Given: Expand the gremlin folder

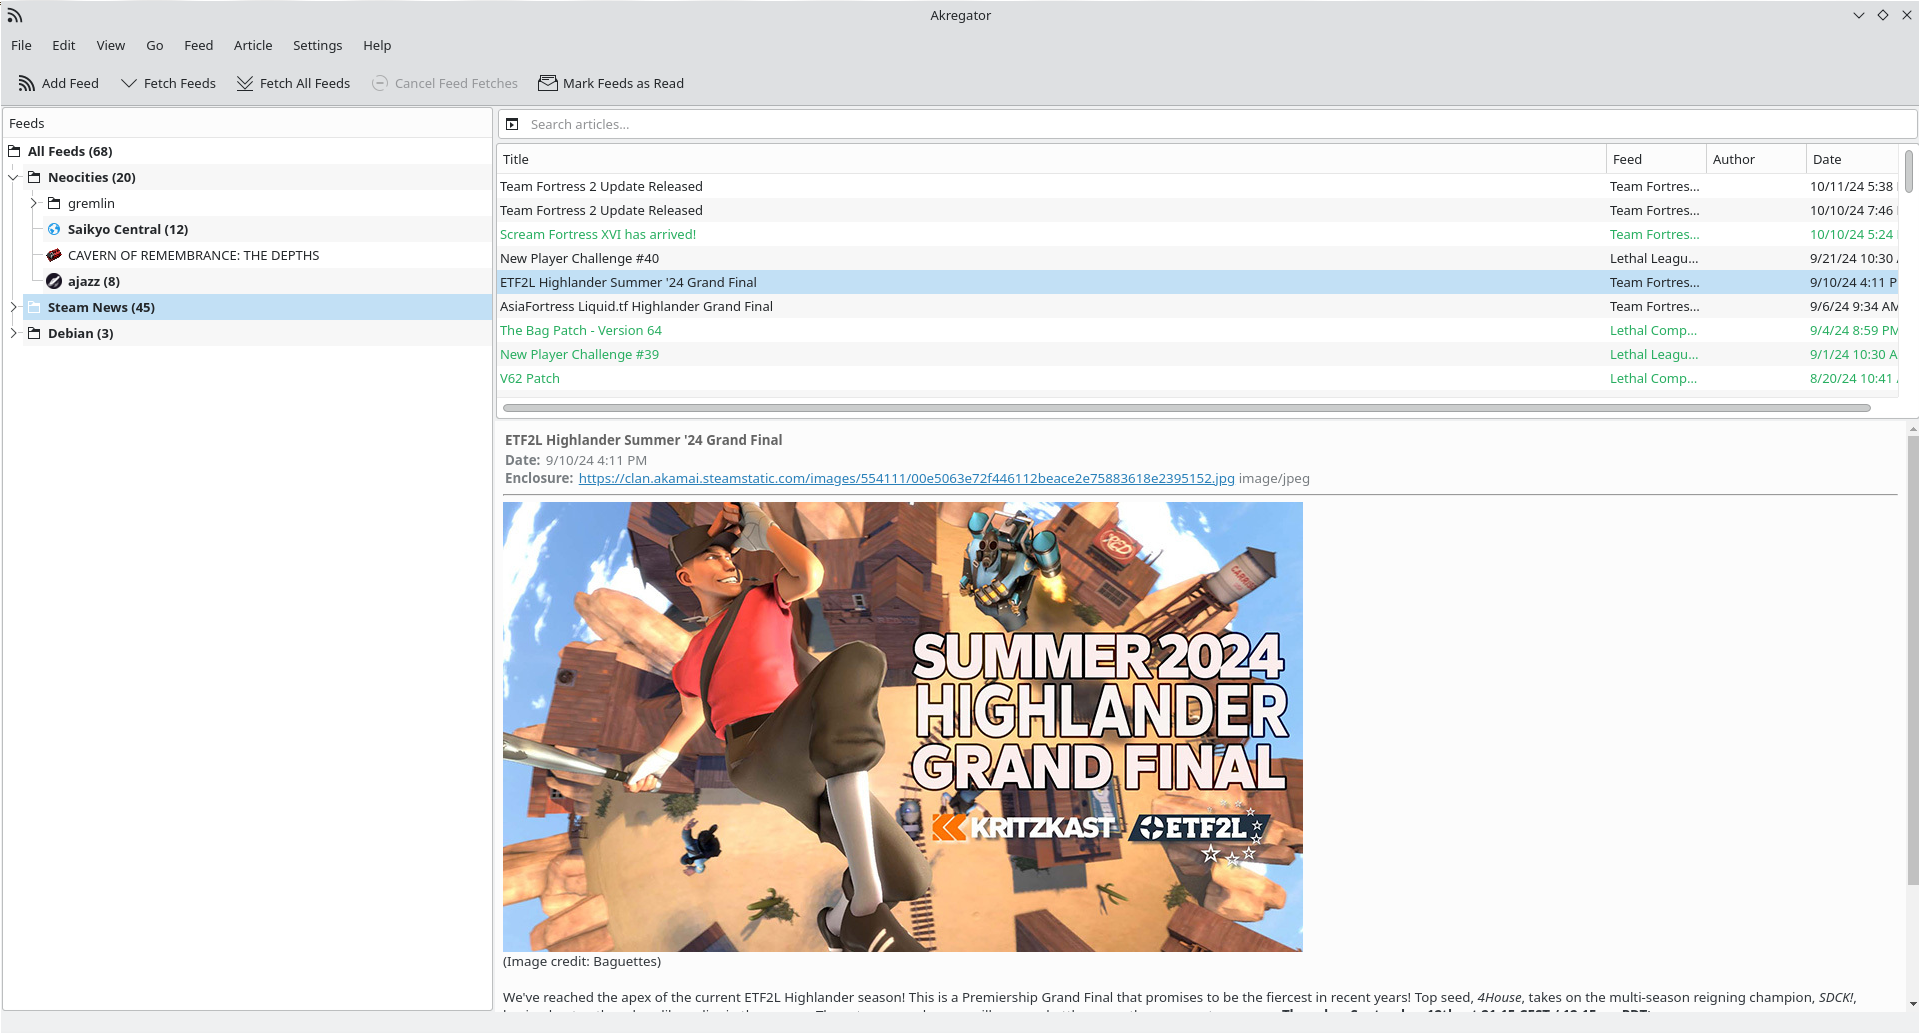Looking at the screenshot, I should click(34, 204).
